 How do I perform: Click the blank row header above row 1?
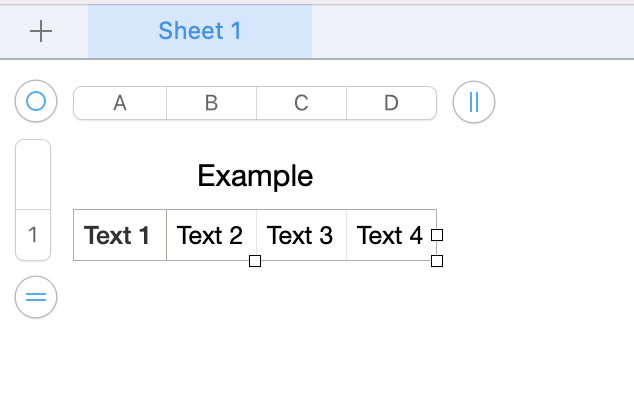pyautogui.click(x=33, y=175)
